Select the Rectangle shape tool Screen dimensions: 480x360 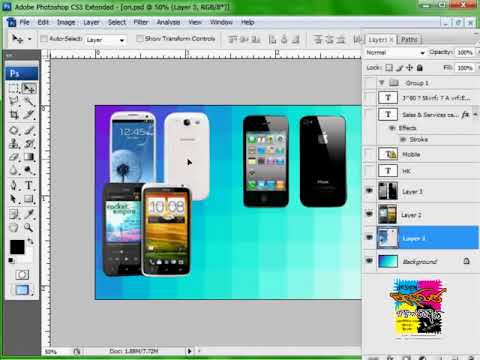29,199
